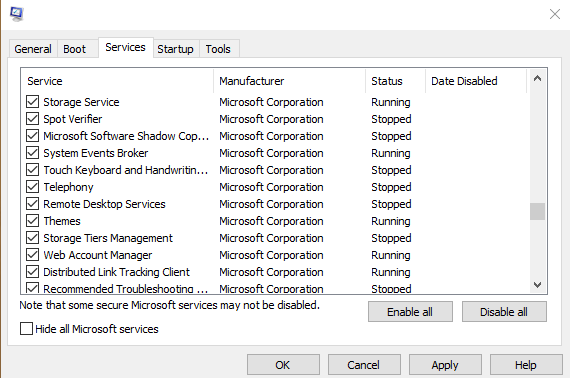Enable Hide all Microsoft services option
This screenshot has height=378, width=570.
click(27, 329)
